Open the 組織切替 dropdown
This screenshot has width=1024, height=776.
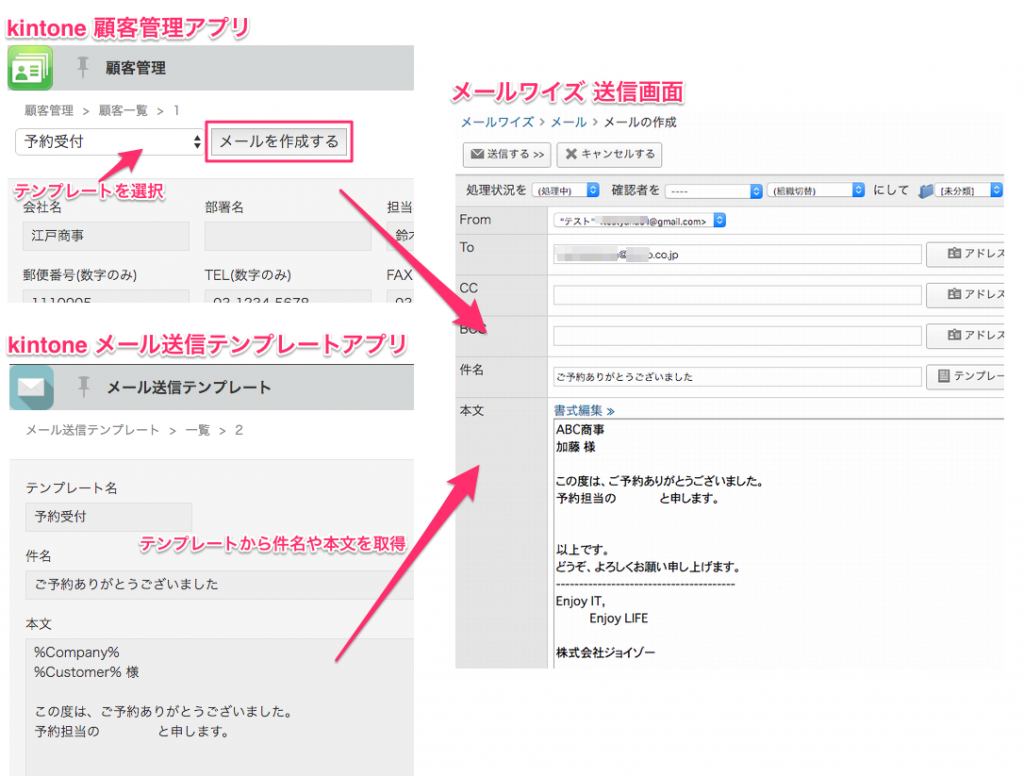816,190
